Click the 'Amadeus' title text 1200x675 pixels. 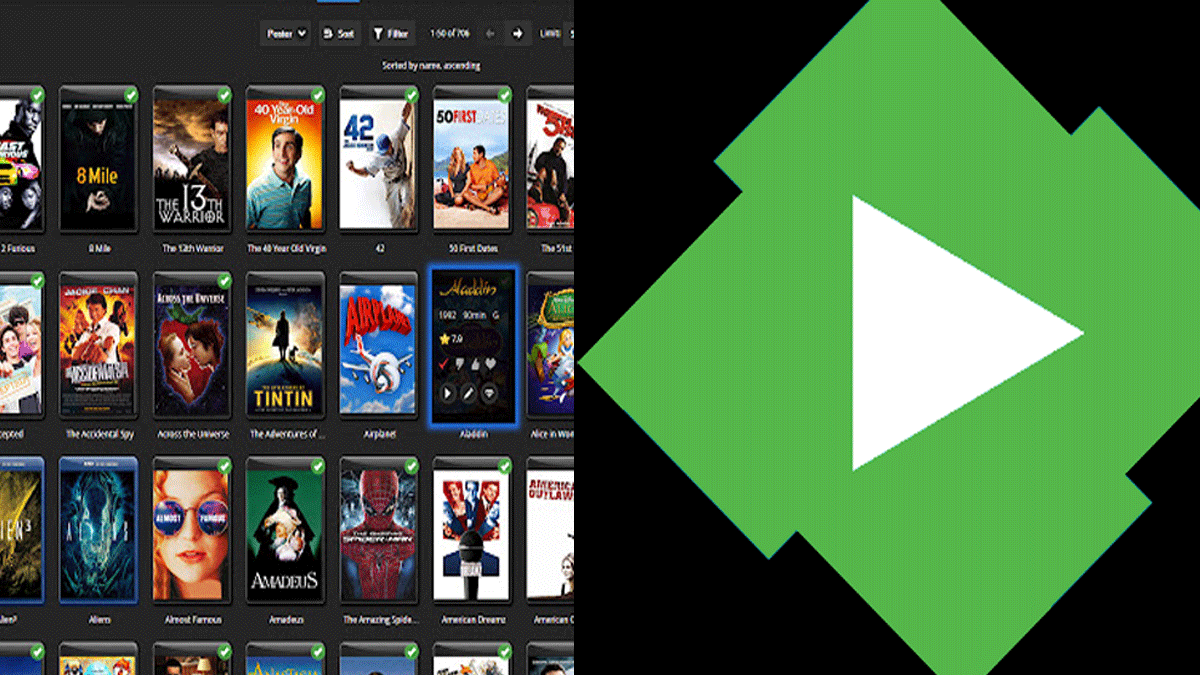coord(285,620)
